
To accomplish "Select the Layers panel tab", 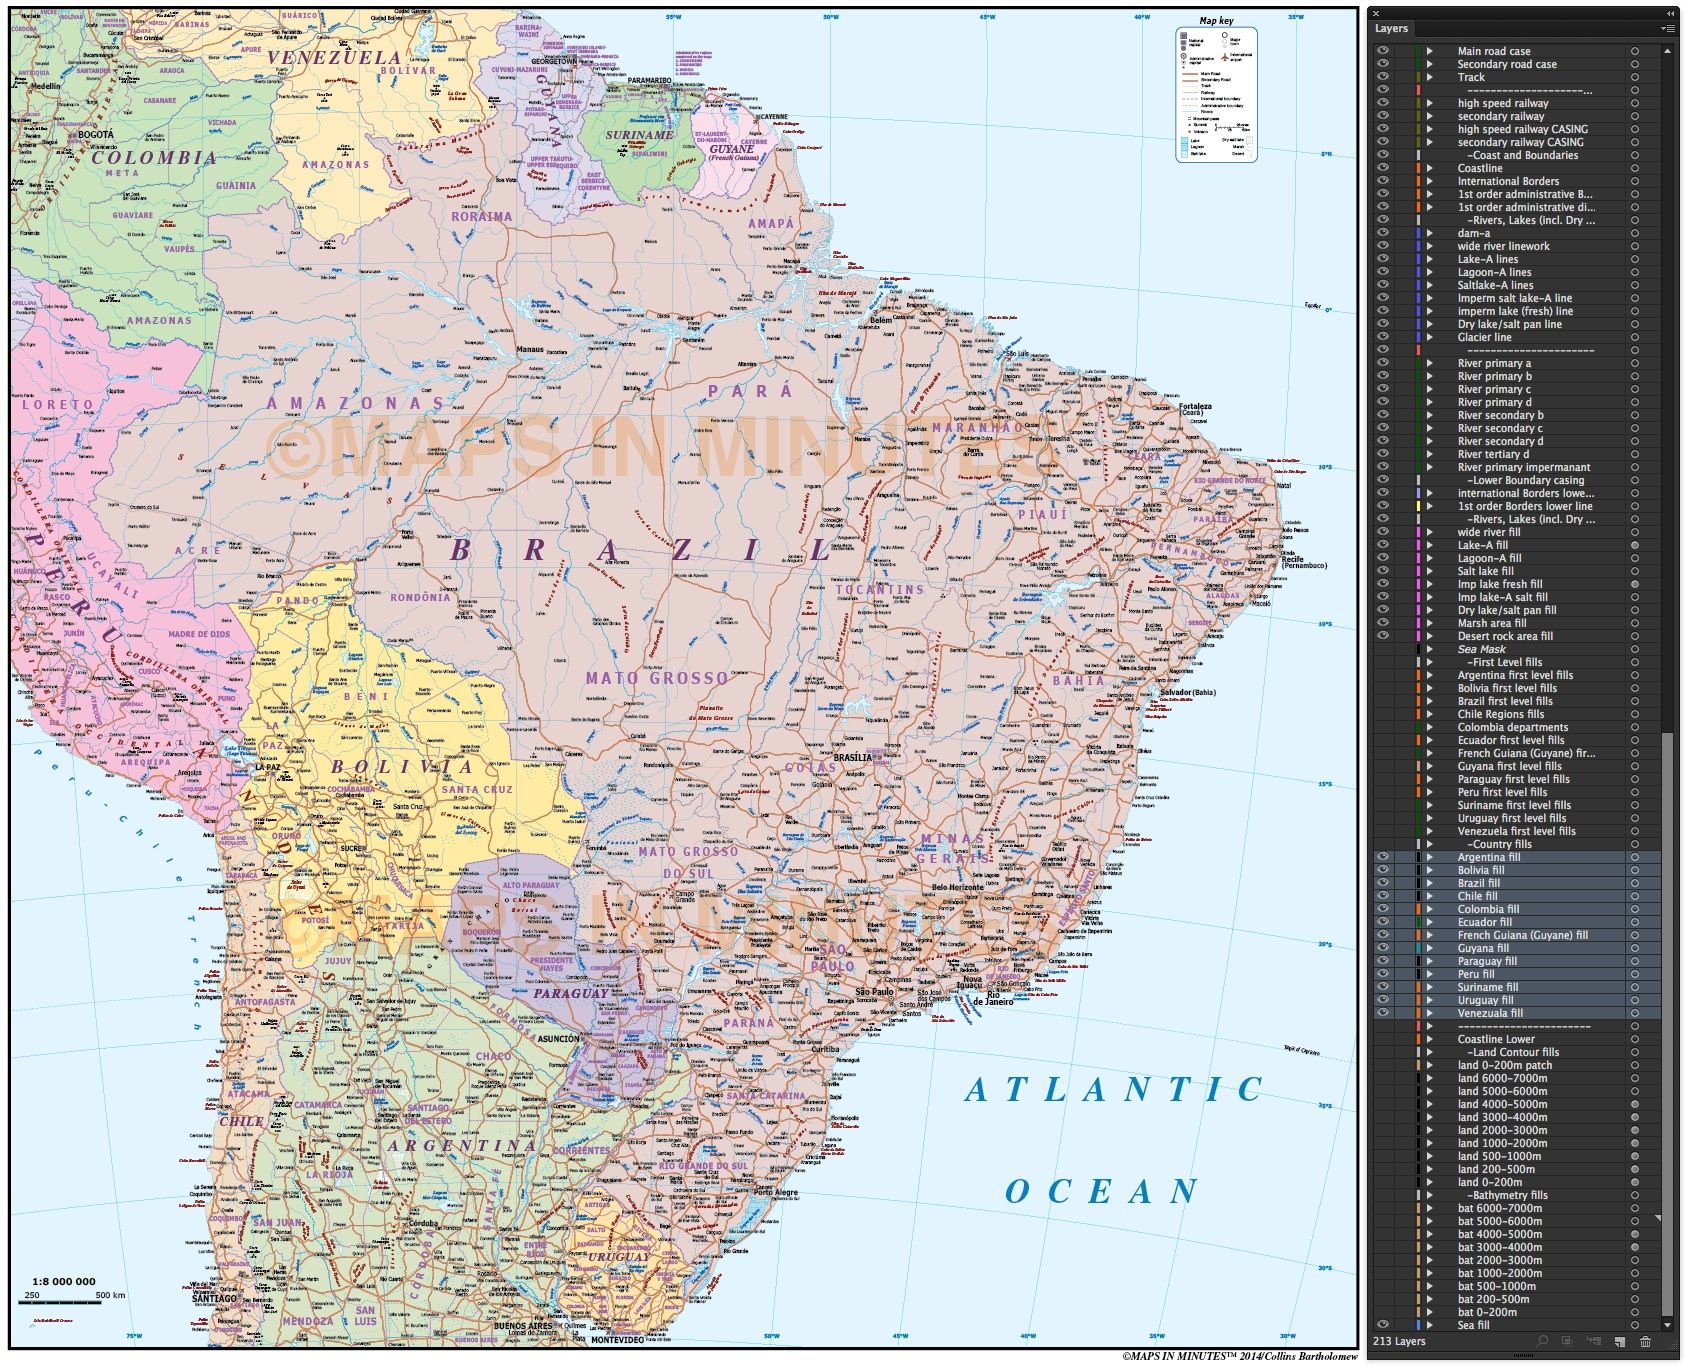I will [1391, 29].
